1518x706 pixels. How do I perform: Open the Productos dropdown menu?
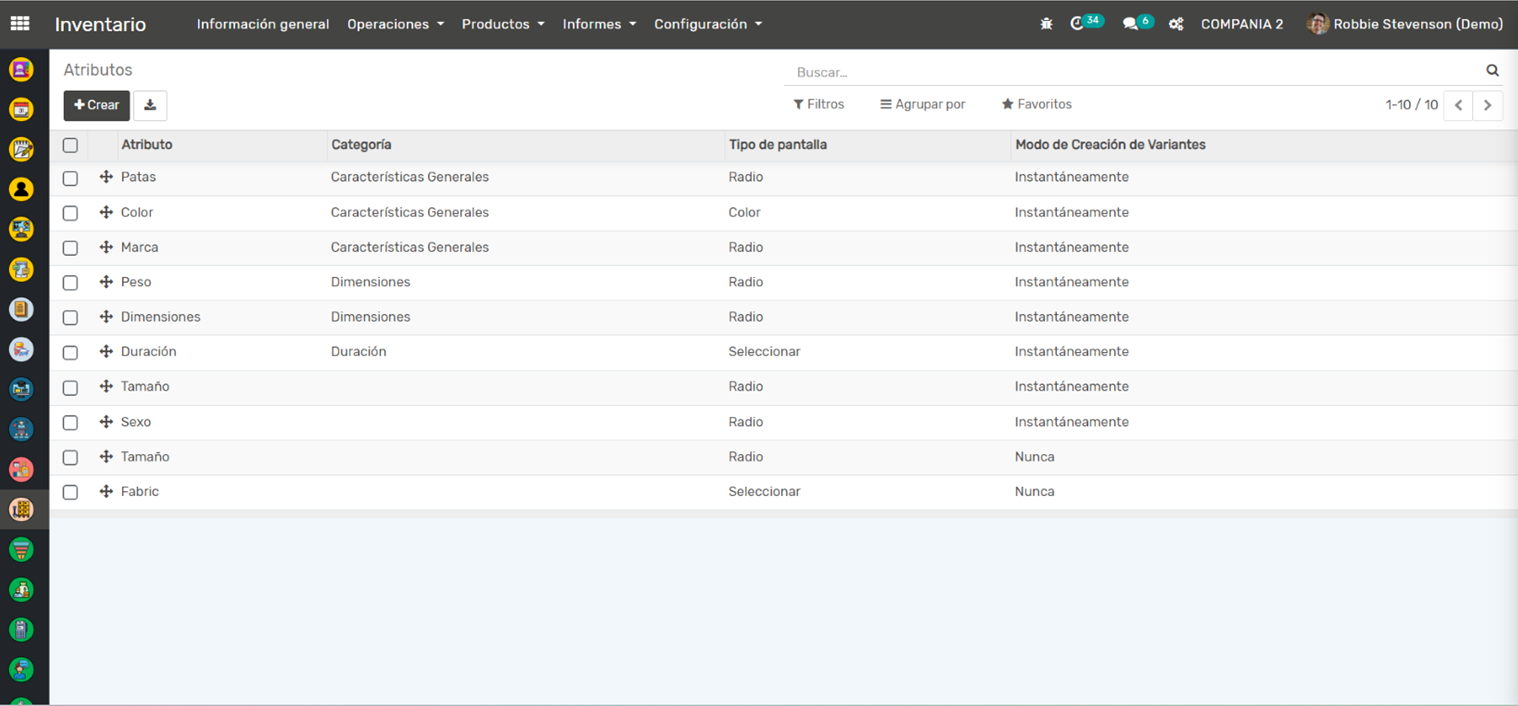point(502,24)
